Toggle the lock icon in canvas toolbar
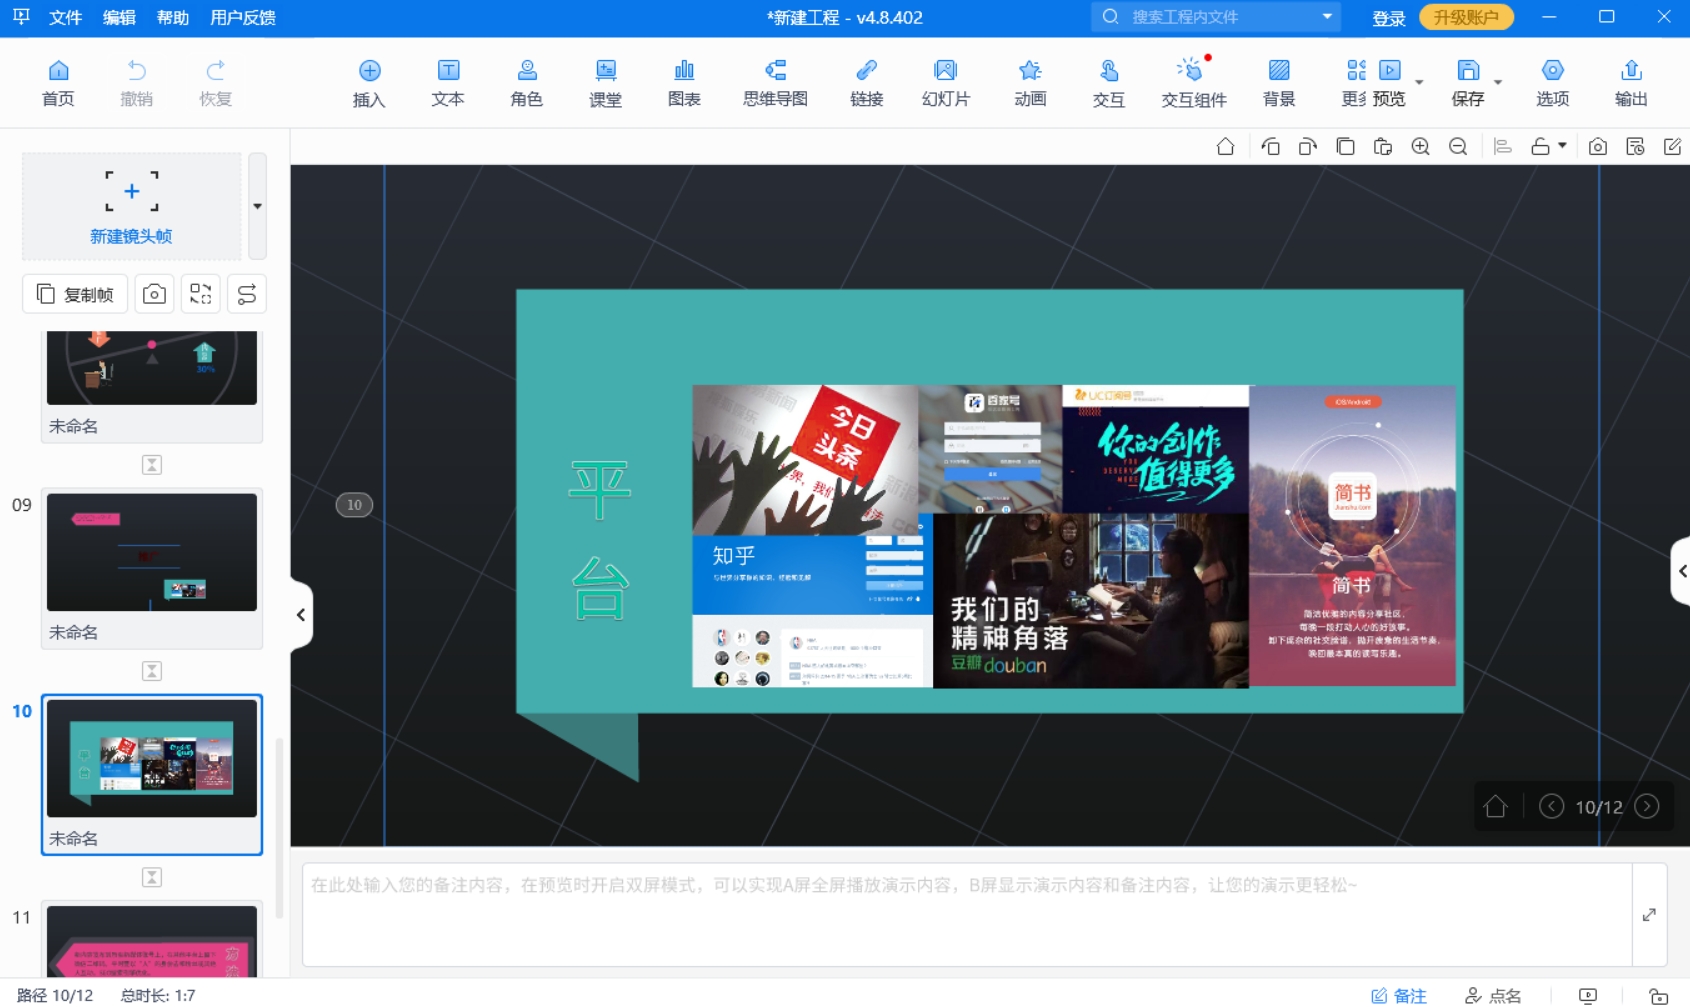The width and height of the screenshot is (1690, 1007). tap(1540, 147)
